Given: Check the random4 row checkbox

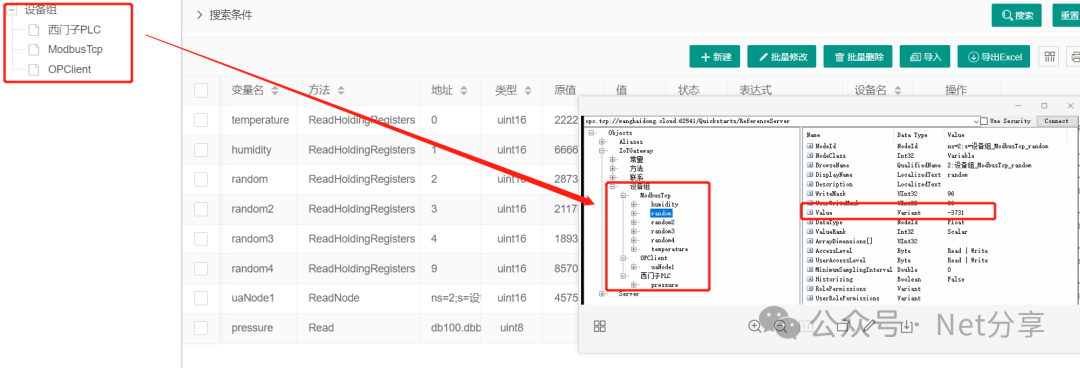Looking at the screenshot, I should pos(201,268).
